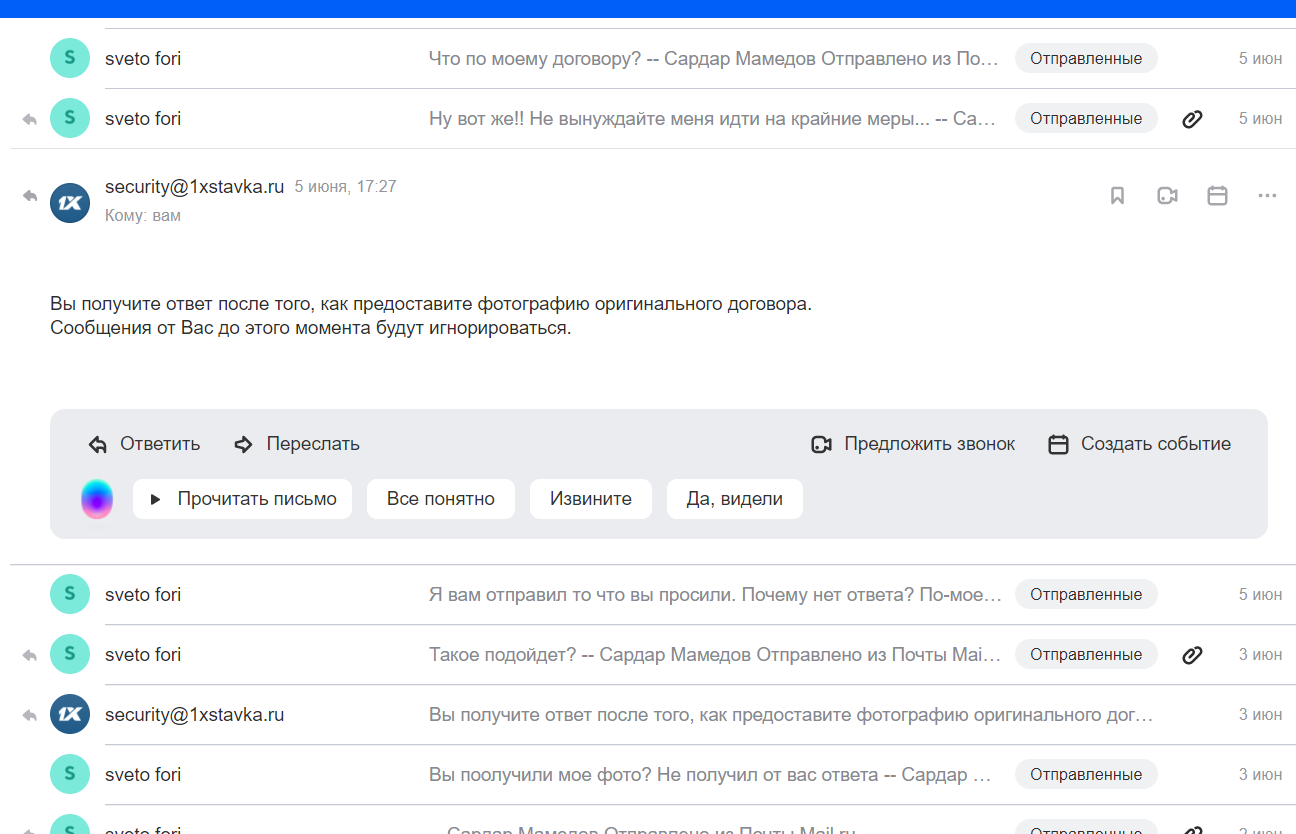Choose quick reply Извините

(x=590, y=499)
